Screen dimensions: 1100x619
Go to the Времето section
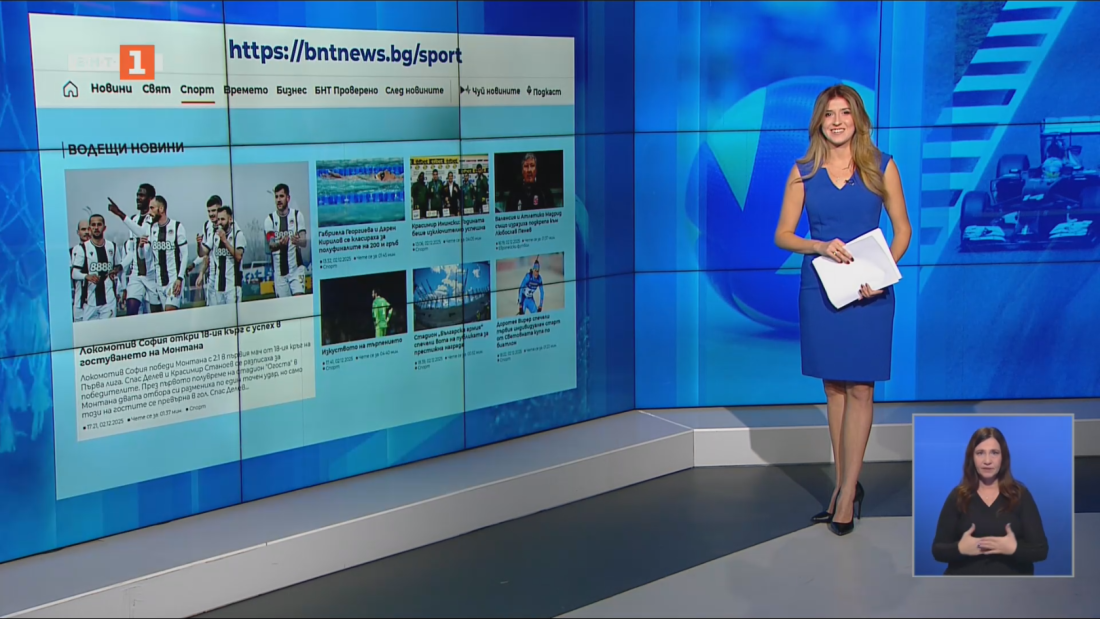pyautogui.click(x=245, y=90)
